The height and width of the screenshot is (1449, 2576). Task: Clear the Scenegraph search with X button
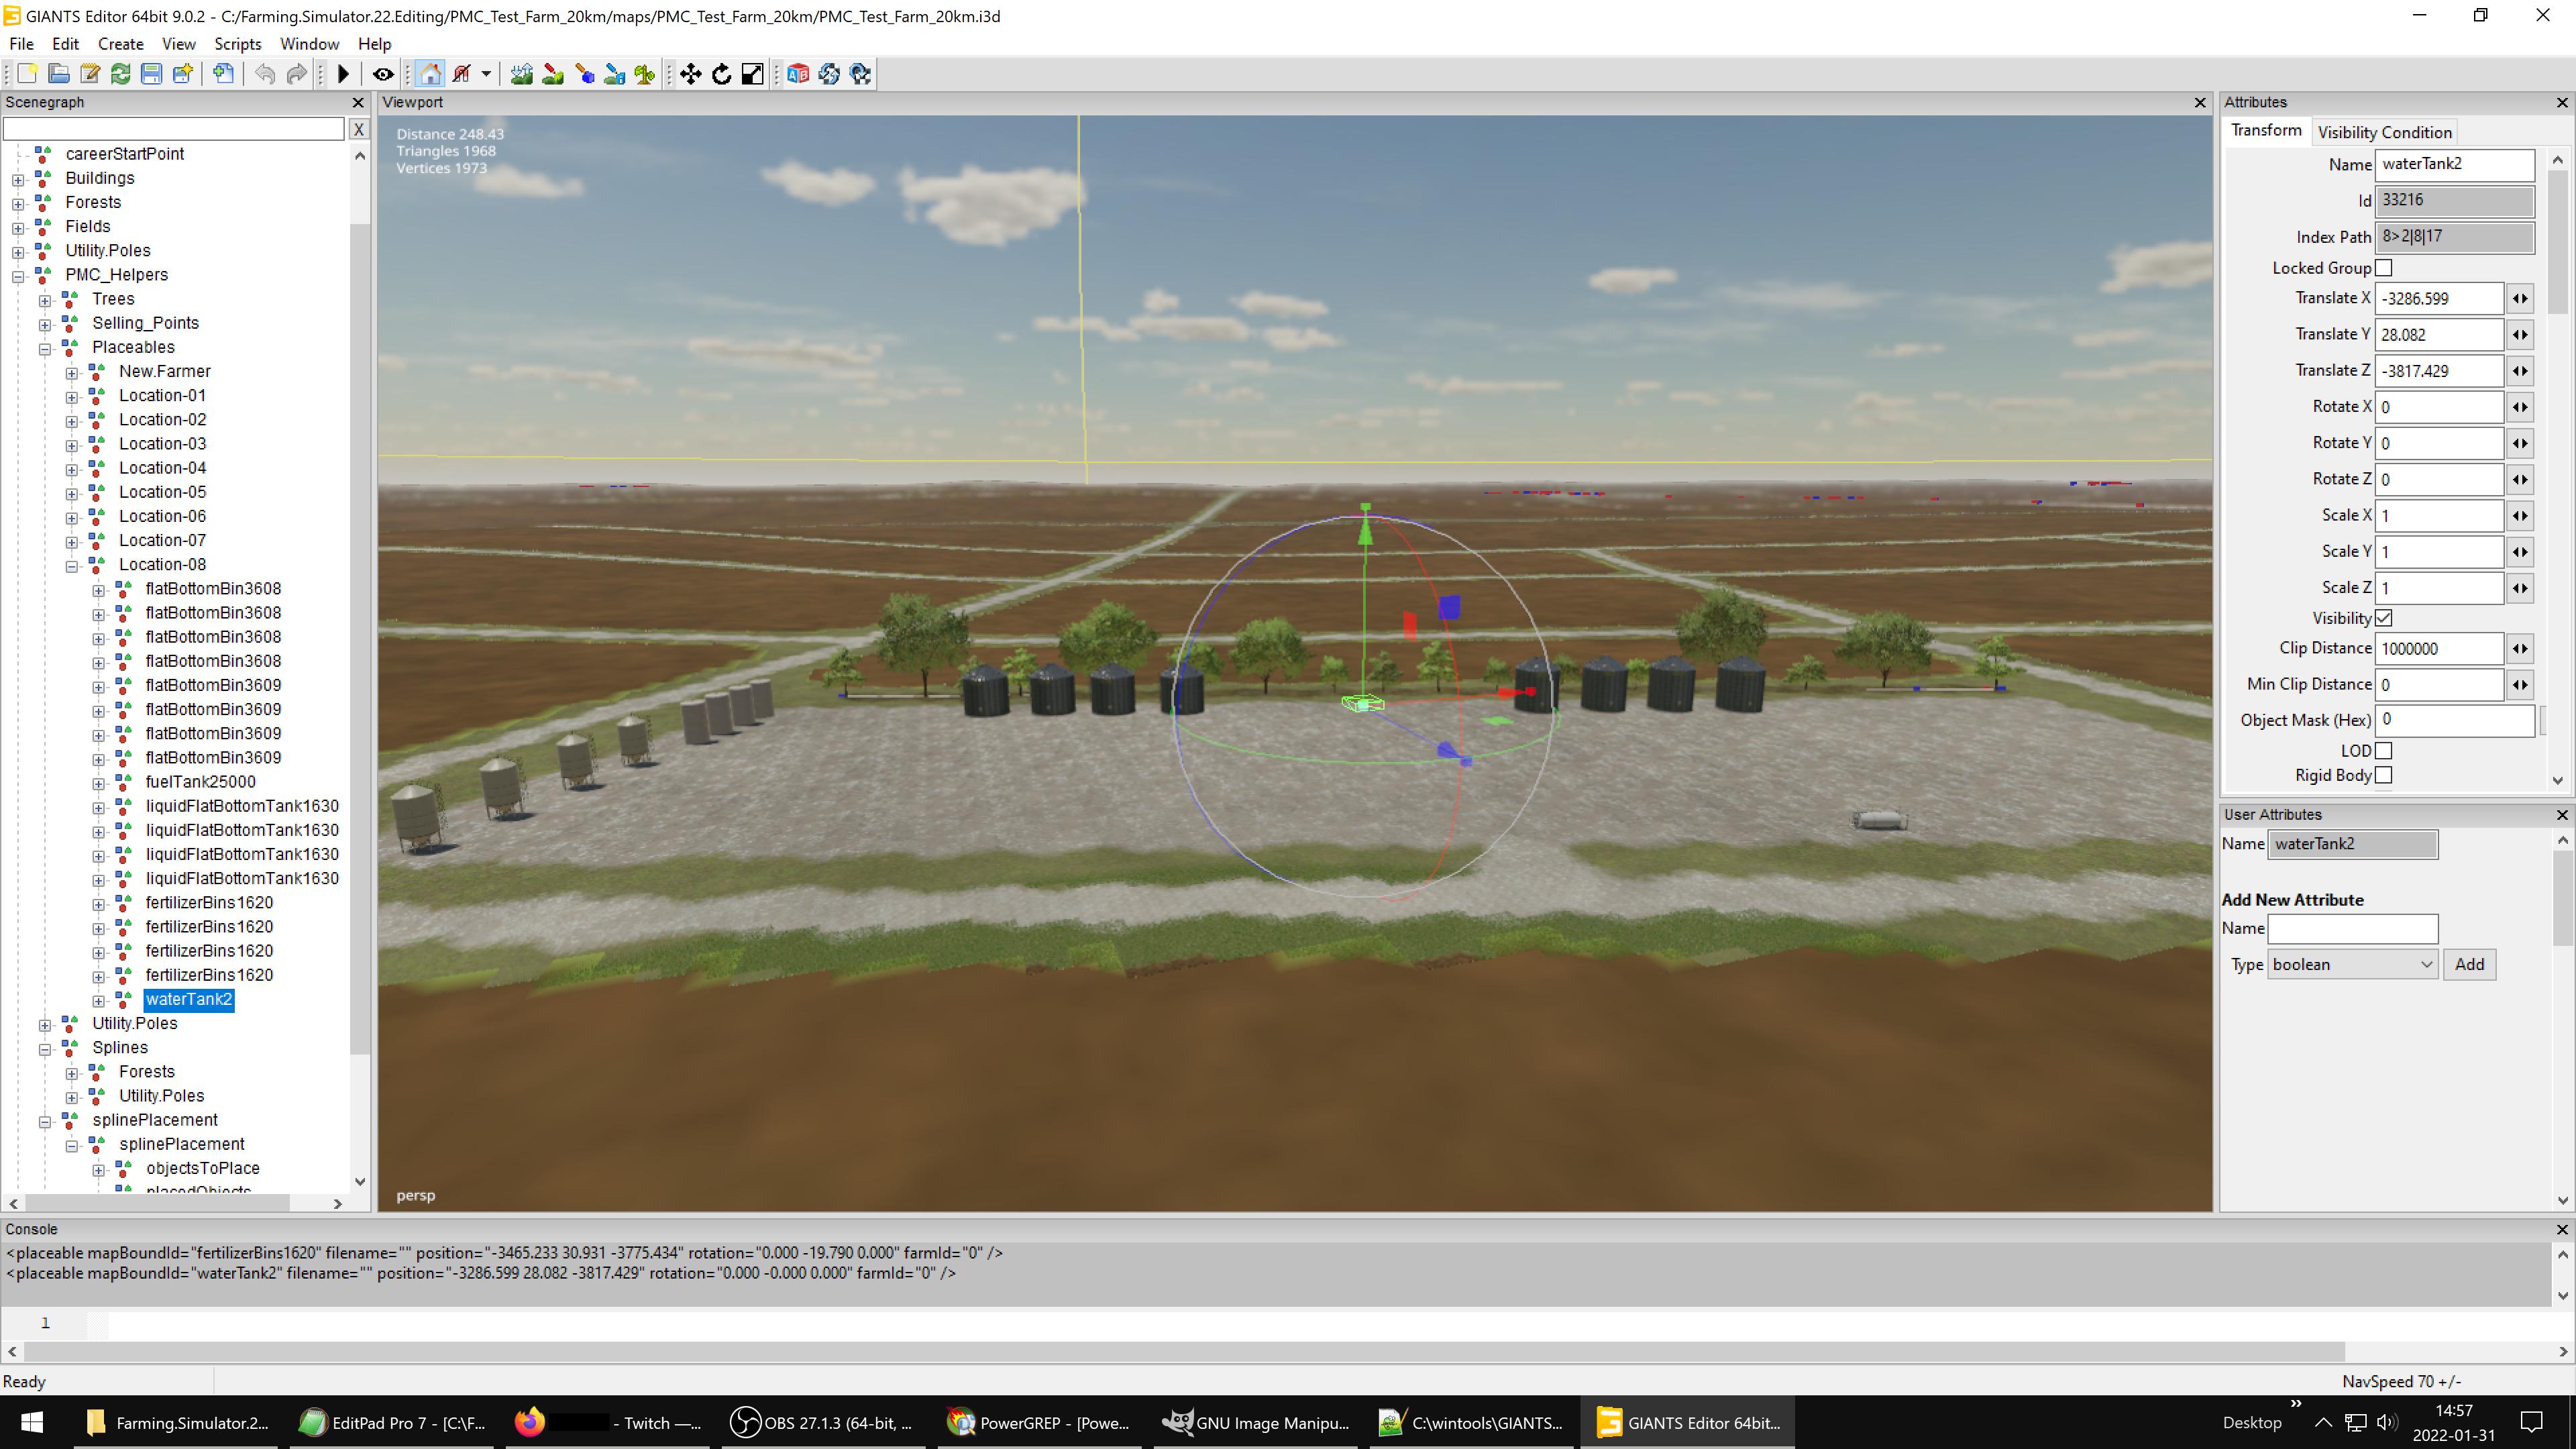[x=359, y=129]
